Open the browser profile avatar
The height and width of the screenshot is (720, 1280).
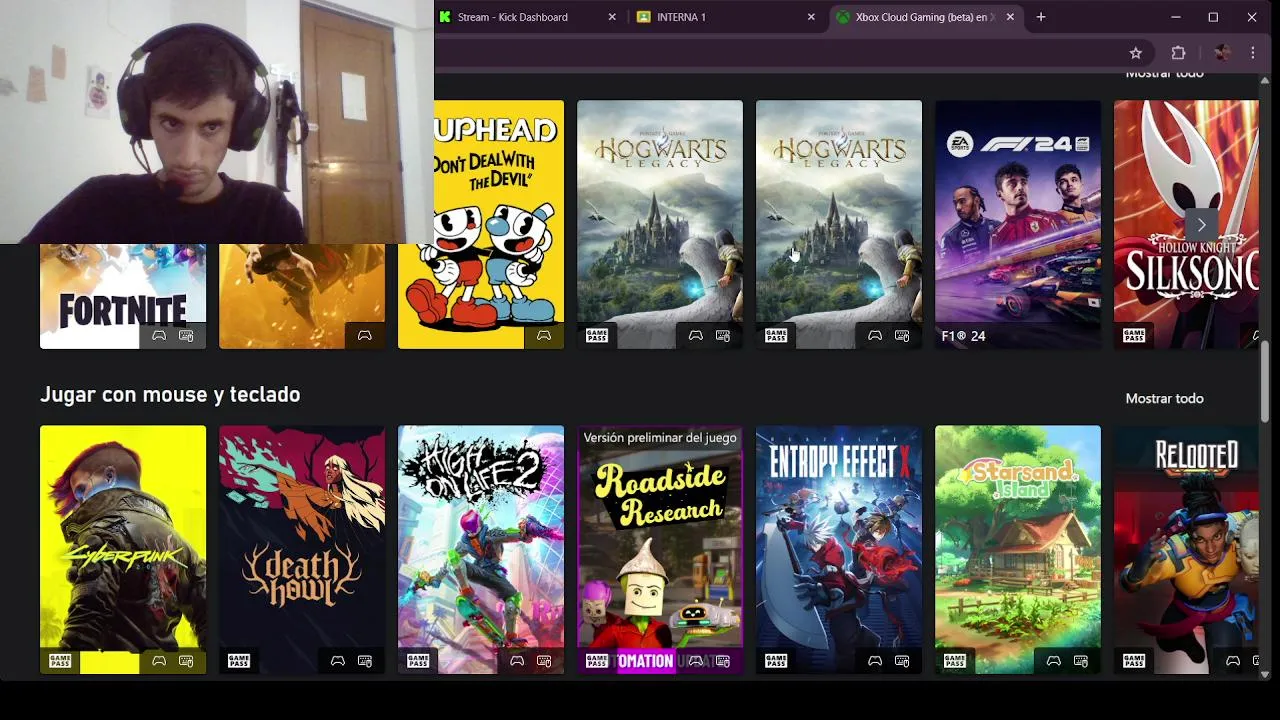[1221, 53]
